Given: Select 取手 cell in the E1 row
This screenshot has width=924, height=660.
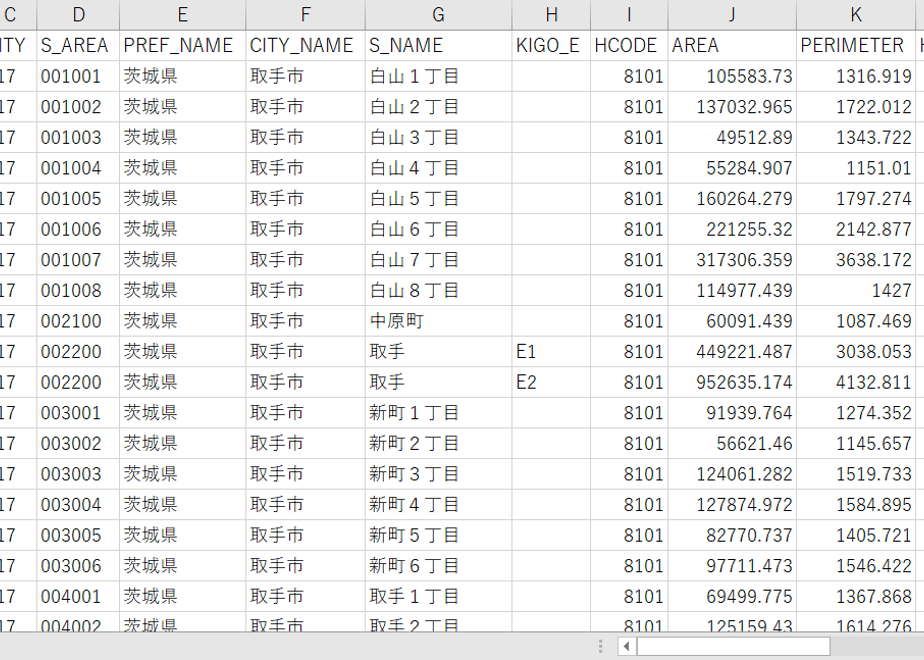Looking at the screenshot, I should point(438,352).
